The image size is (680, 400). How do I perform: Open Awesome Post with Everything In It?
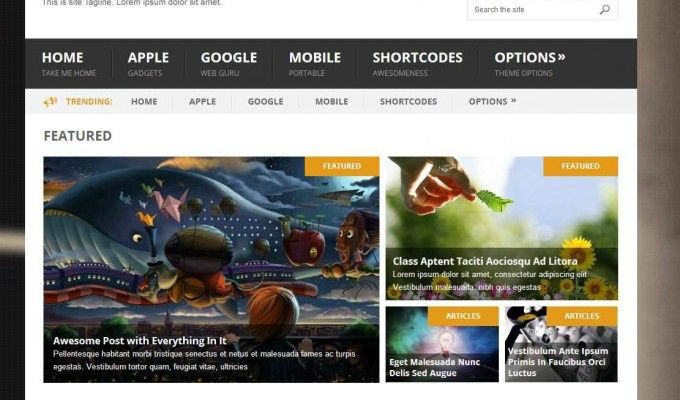click(x=140, y=341)
